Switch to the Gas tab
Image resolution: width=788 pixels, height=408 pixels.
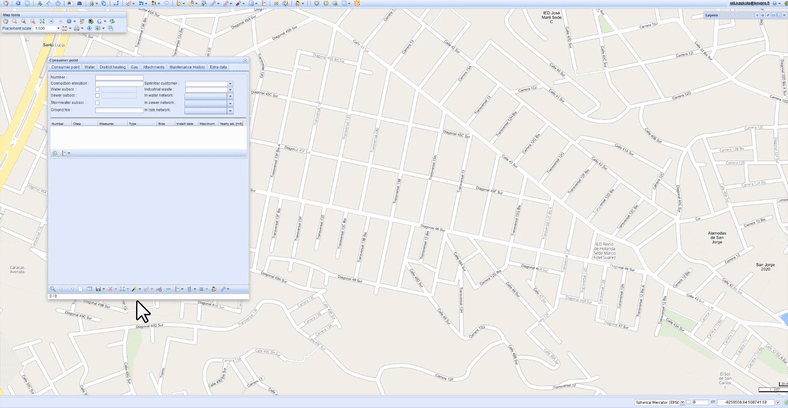tap(134, 67)
